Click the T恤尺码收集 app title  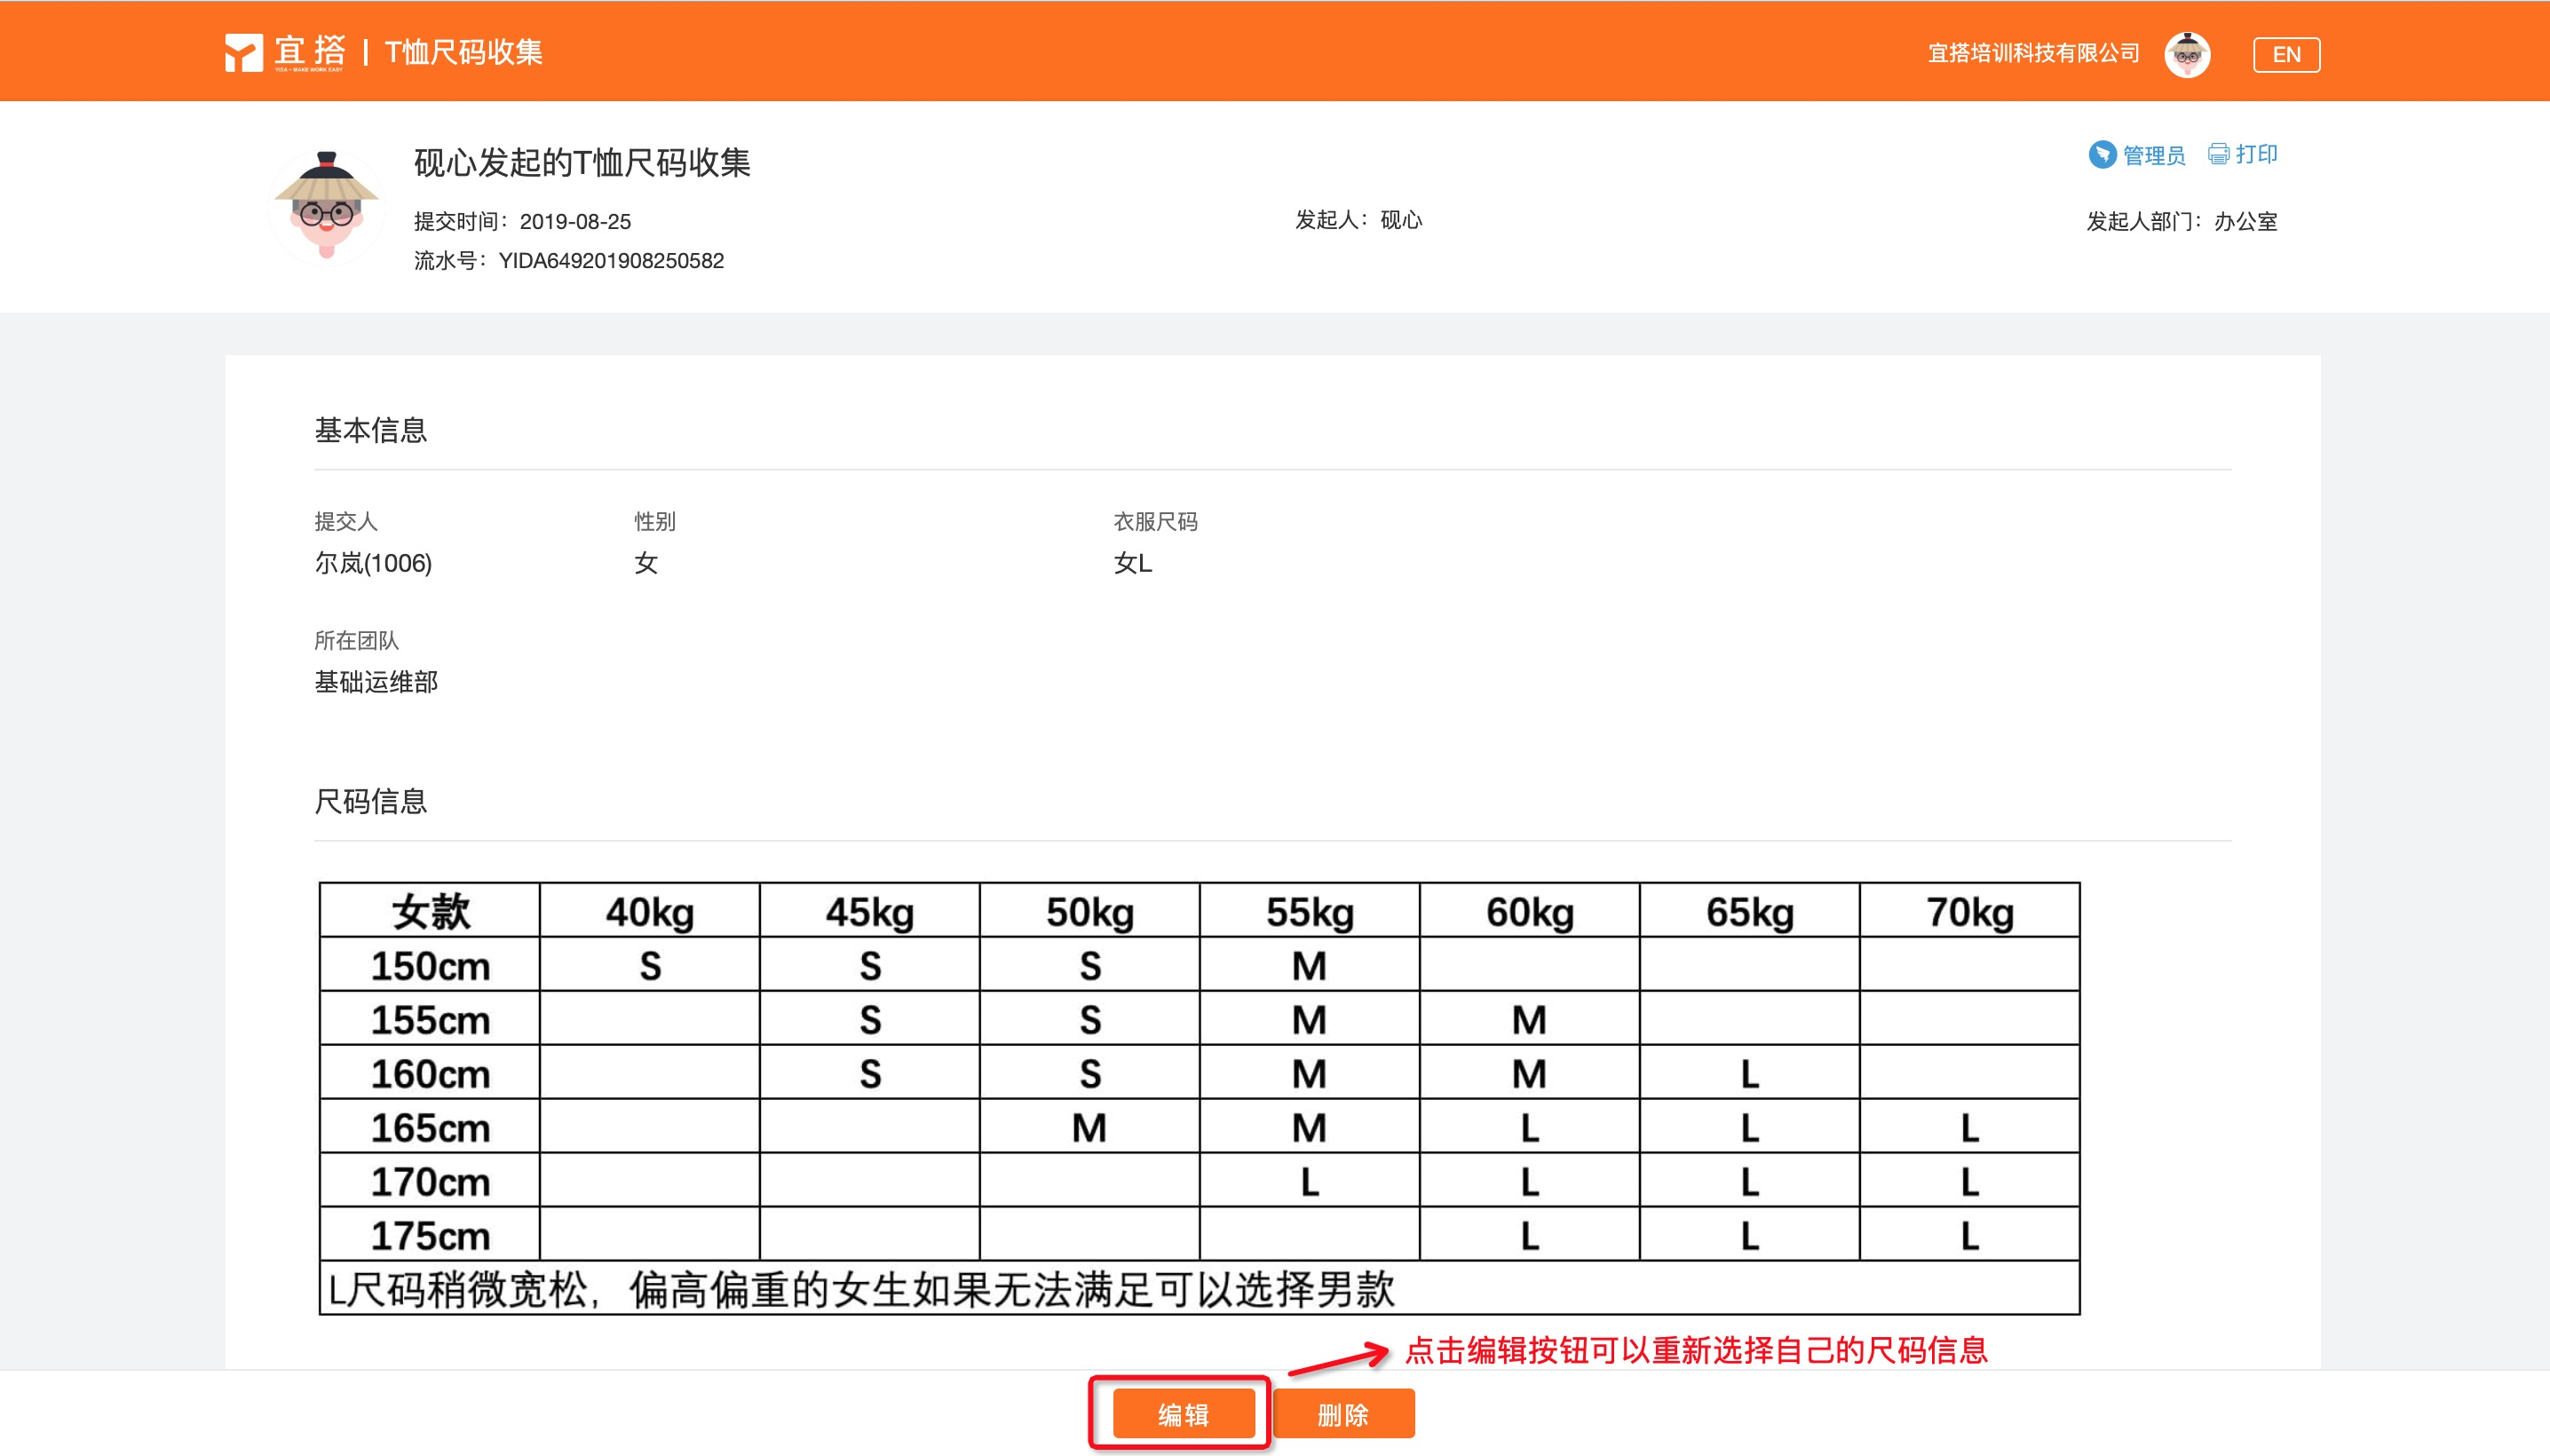point(464,52)
